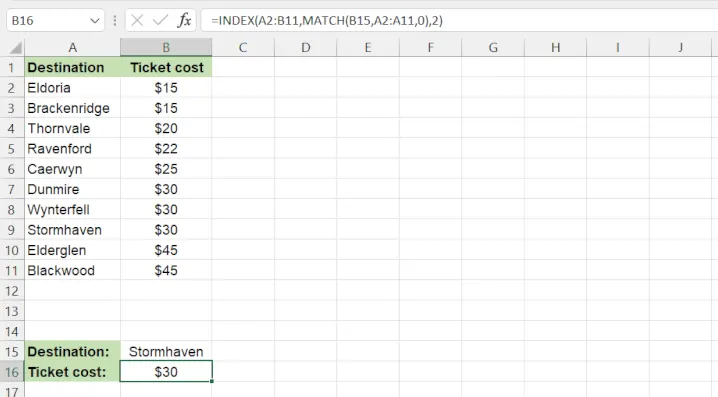Select column D header
Image resolution: width=718 pixels, height=397 pixels.
click(x=305, y=48)
